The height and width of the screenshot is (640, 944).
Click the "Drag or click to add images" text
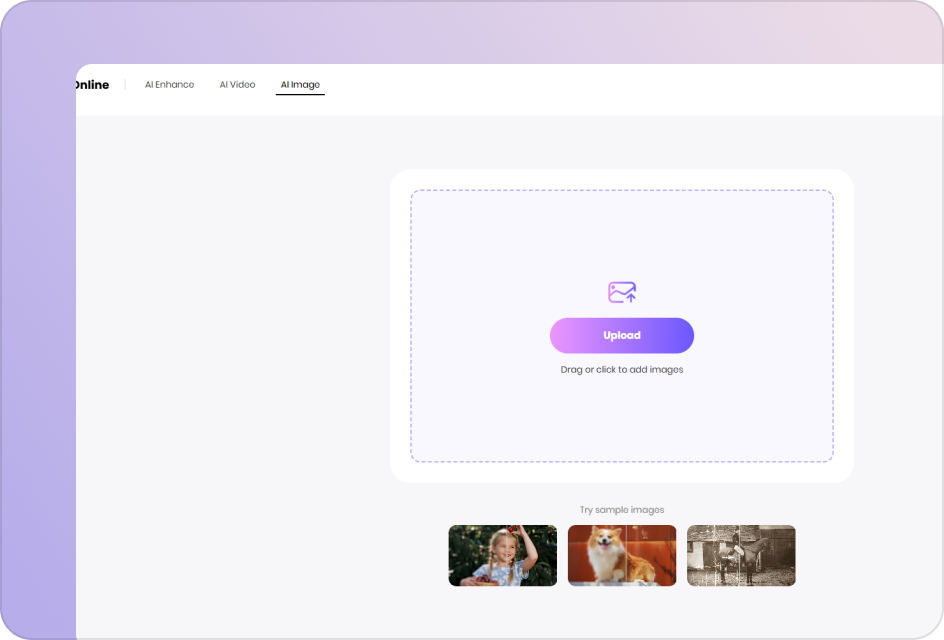622,370
